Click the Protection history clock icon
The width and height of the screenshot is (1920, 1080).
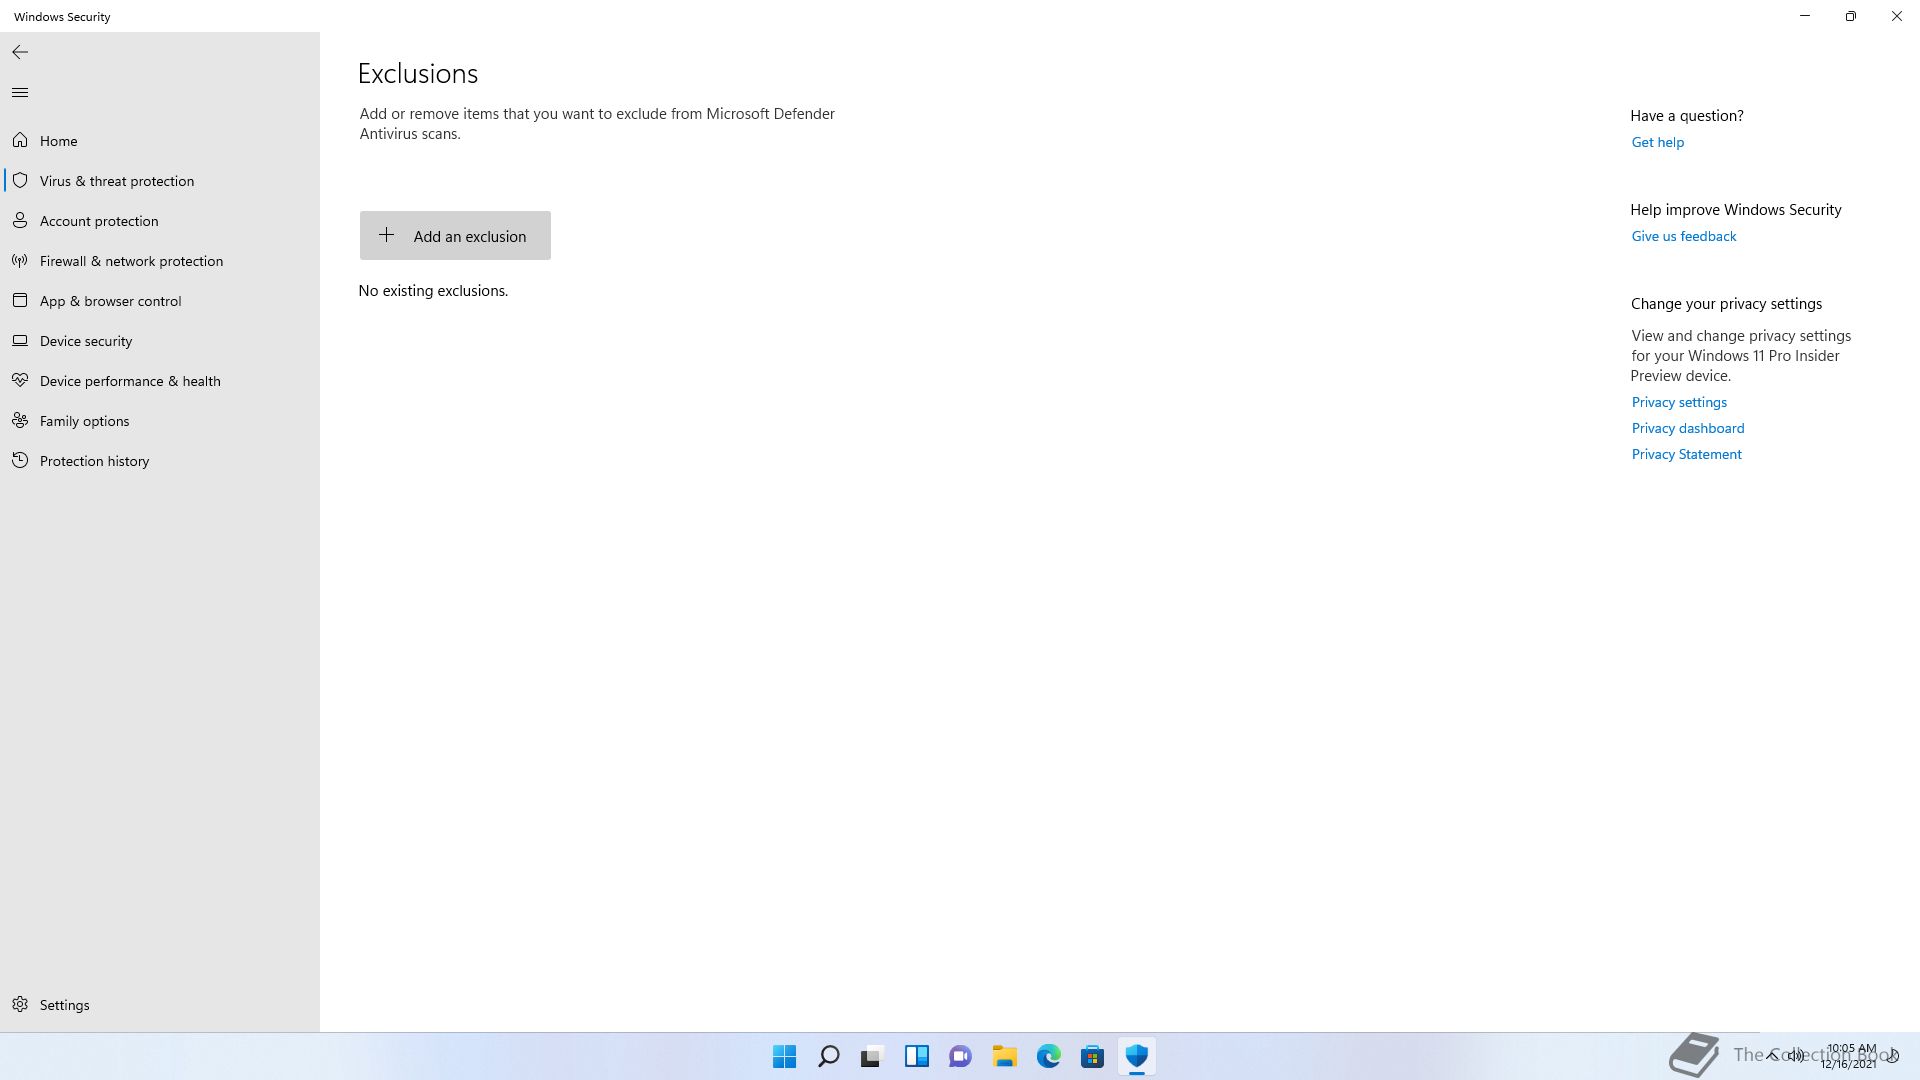(x=20, y=460)
